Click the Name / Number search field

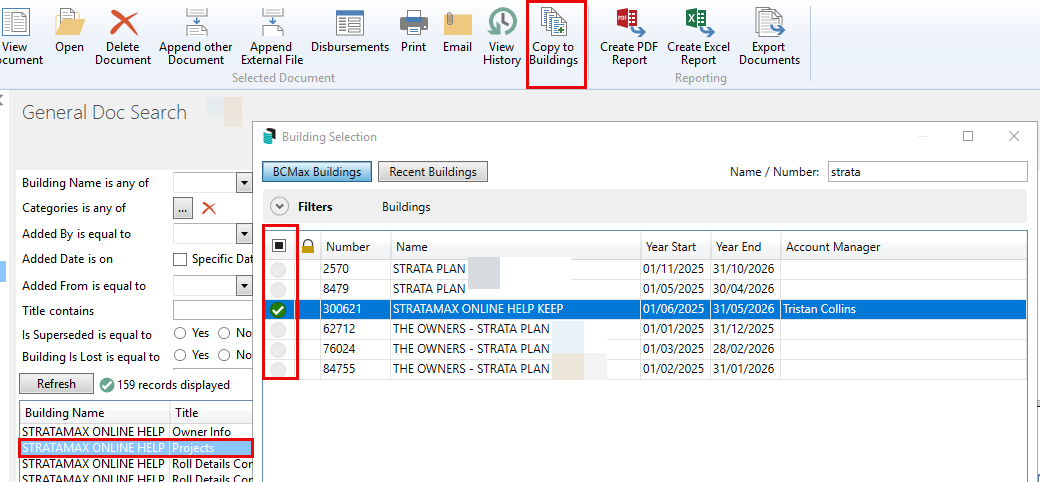[x=927, y=172]
